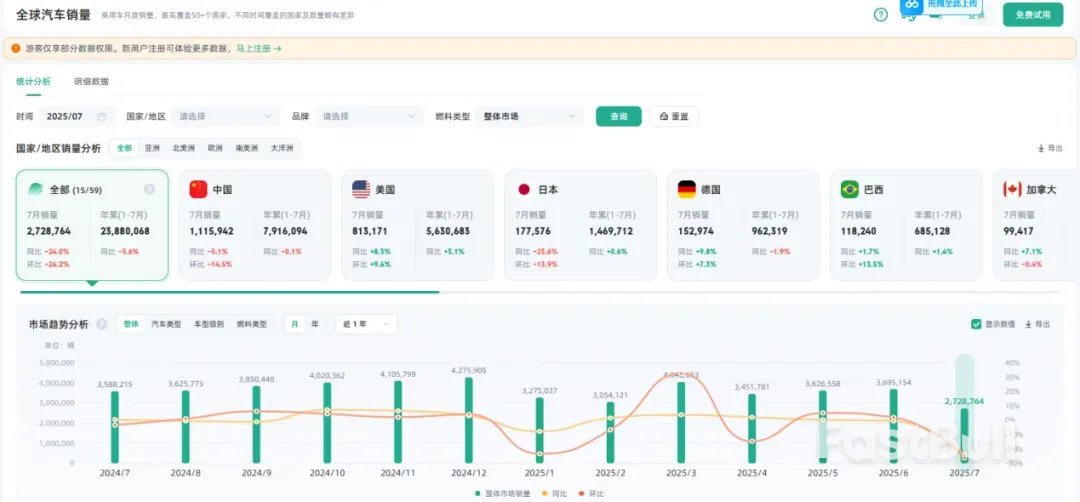Filter regions by 北美洲
Image resolution: width=1080 pixels, height=502 pixels.
[x=183, y=148]
